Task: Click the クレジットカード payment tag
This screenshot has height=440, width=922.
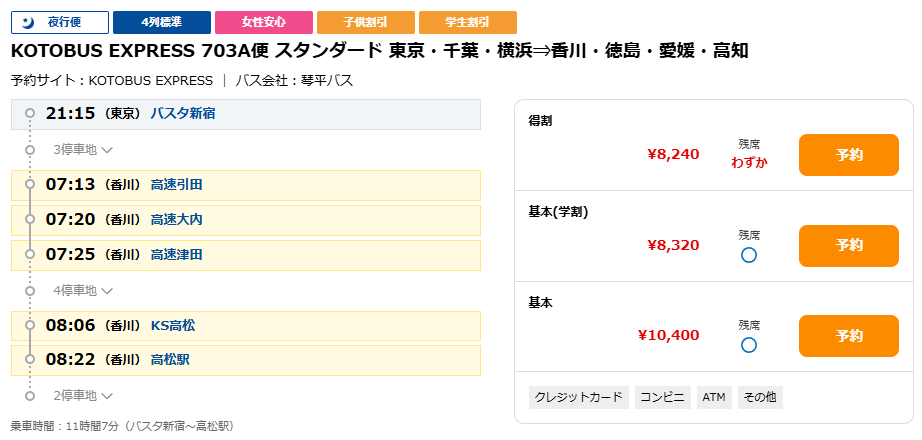Action: pyautogui.click(x=579, y=398)
